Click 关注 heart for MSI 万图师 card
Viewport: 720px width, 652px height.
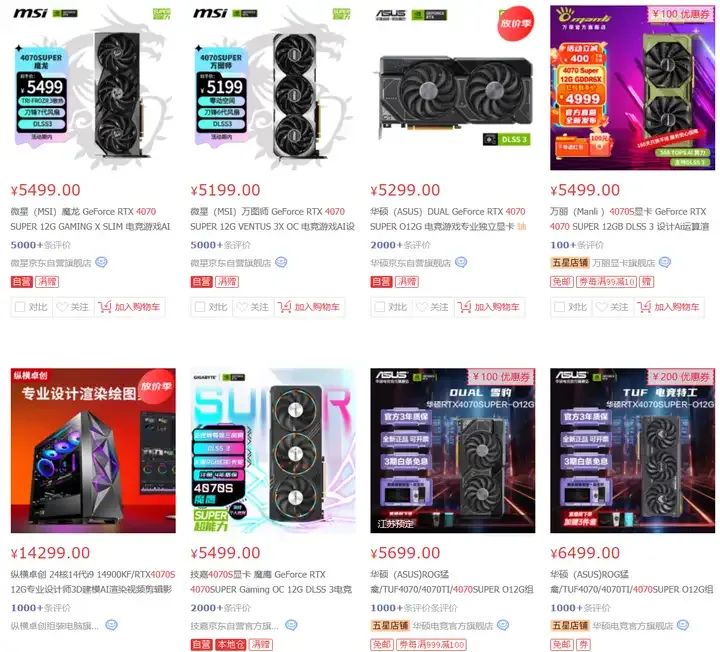(253, 307)
